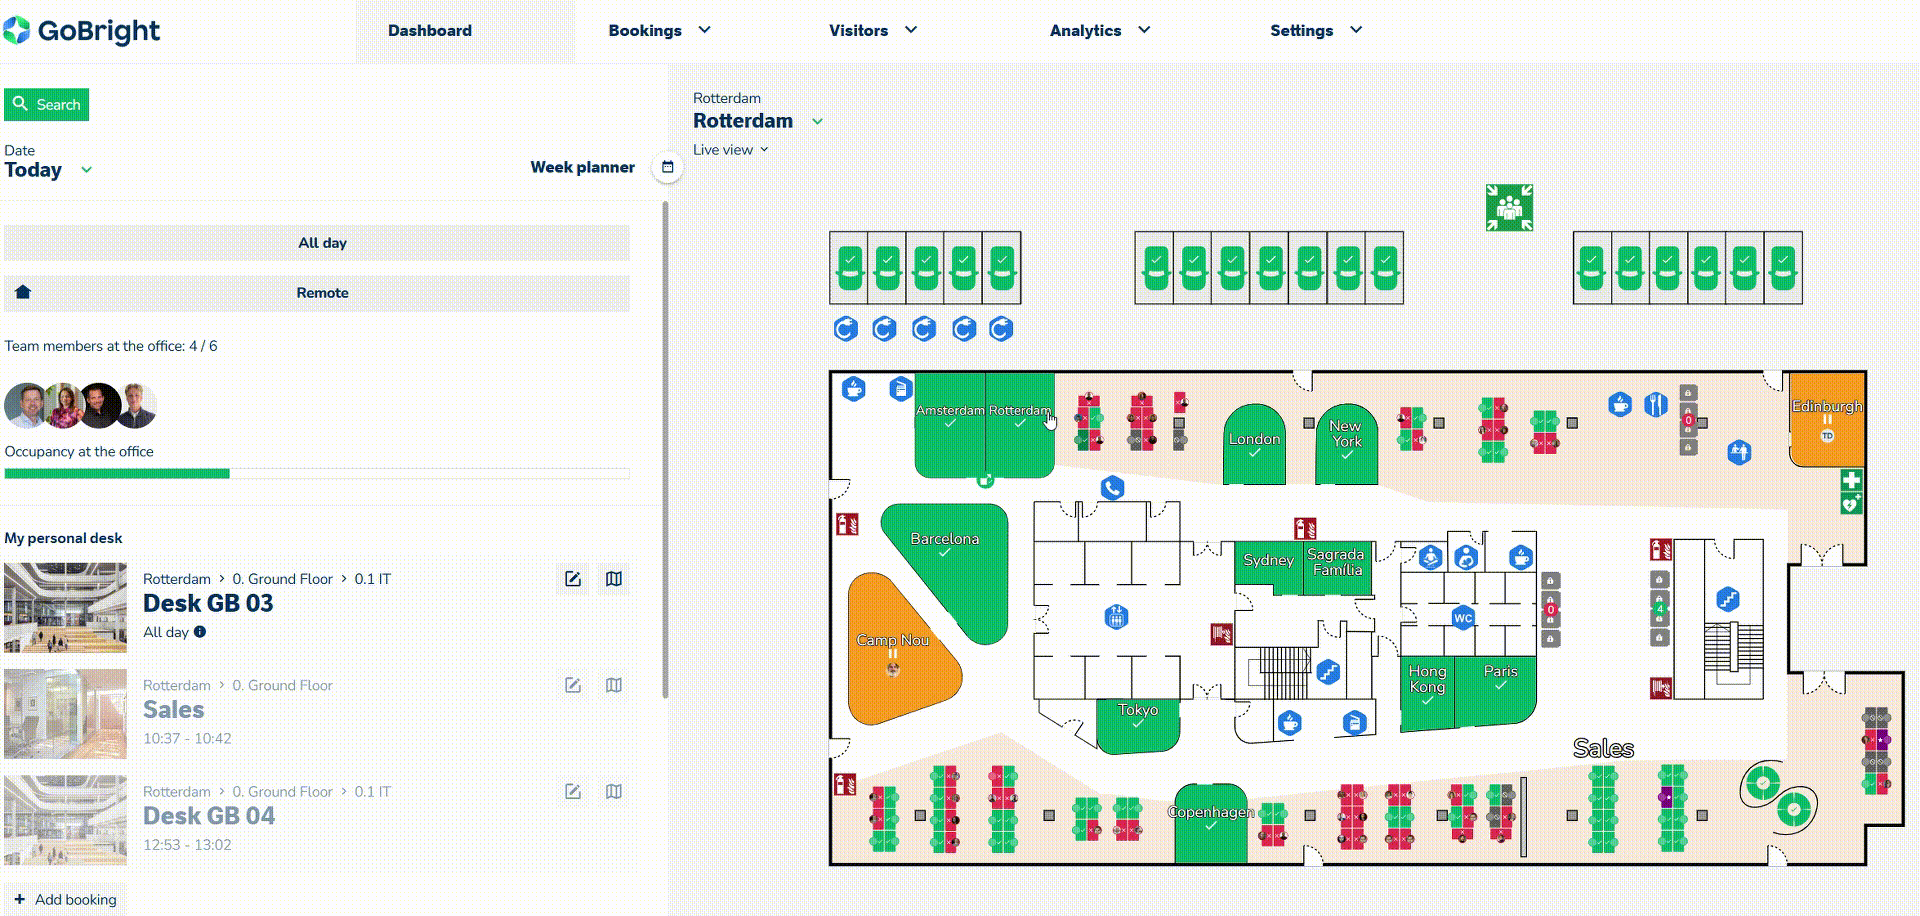Screen dimensions: 1920x916
Task: Click the first aid cross icon
Action: 1851,480
